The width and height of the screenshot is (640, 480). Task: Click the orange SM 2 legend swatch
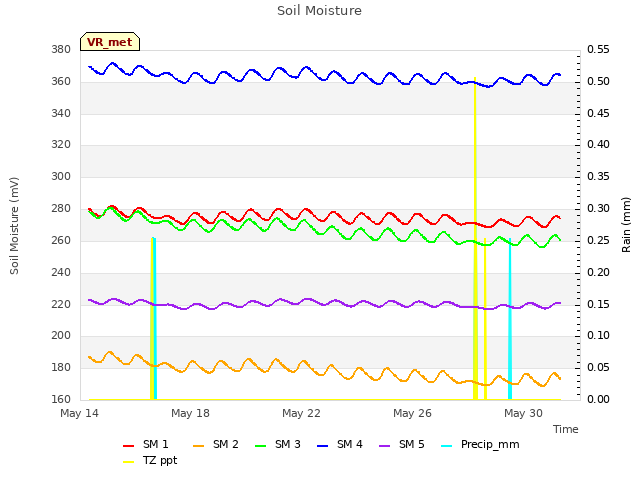click(x=199, y=446)
